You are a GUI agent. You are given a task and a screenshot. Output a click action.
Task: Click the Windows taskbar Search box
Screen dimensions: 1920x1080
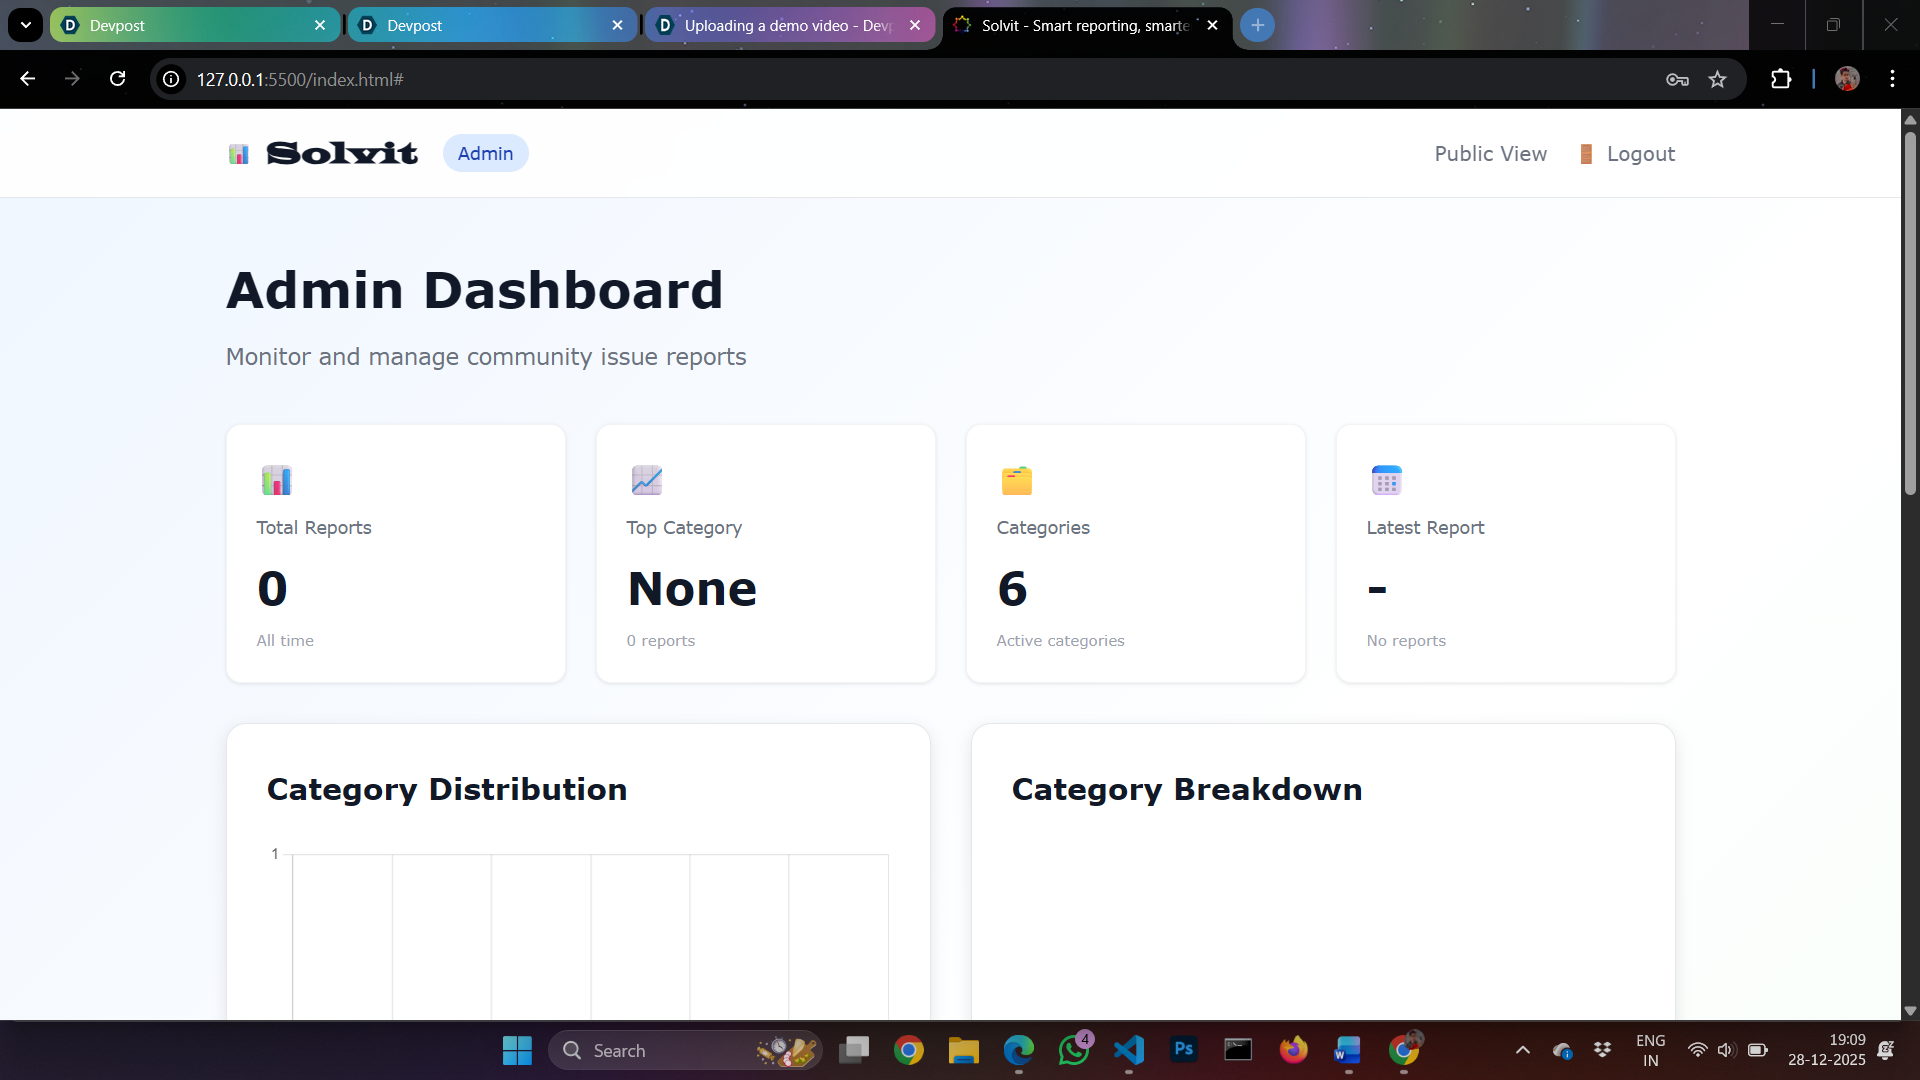click(x=685, y=1050)
